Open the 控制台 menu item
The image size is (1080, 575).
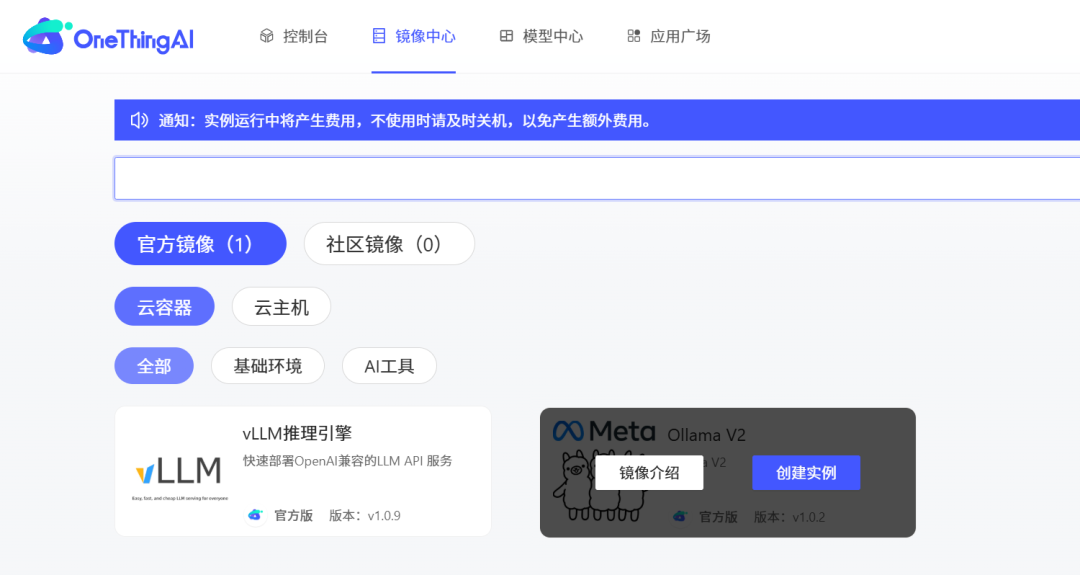(305, 36)
